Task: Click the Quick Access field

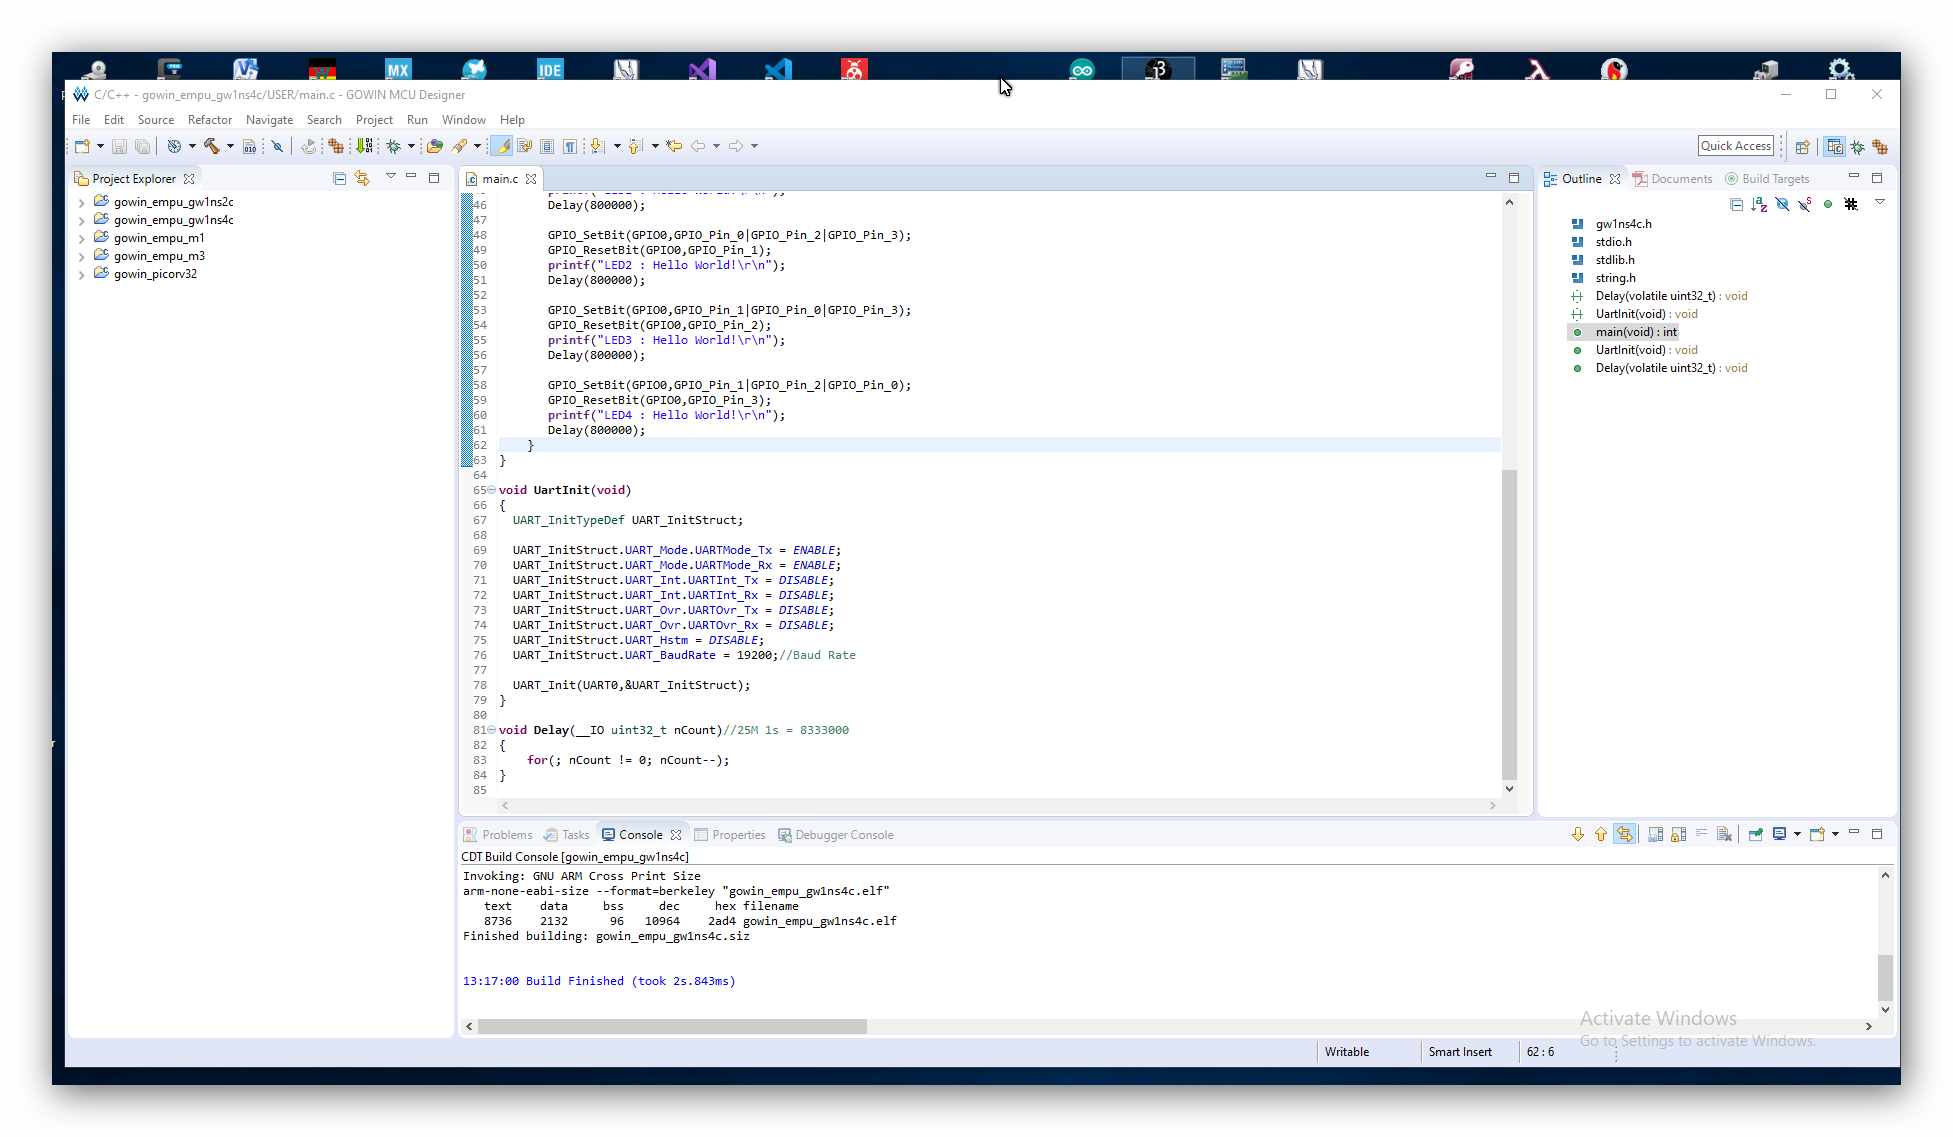Action: tap(1736, 146)
